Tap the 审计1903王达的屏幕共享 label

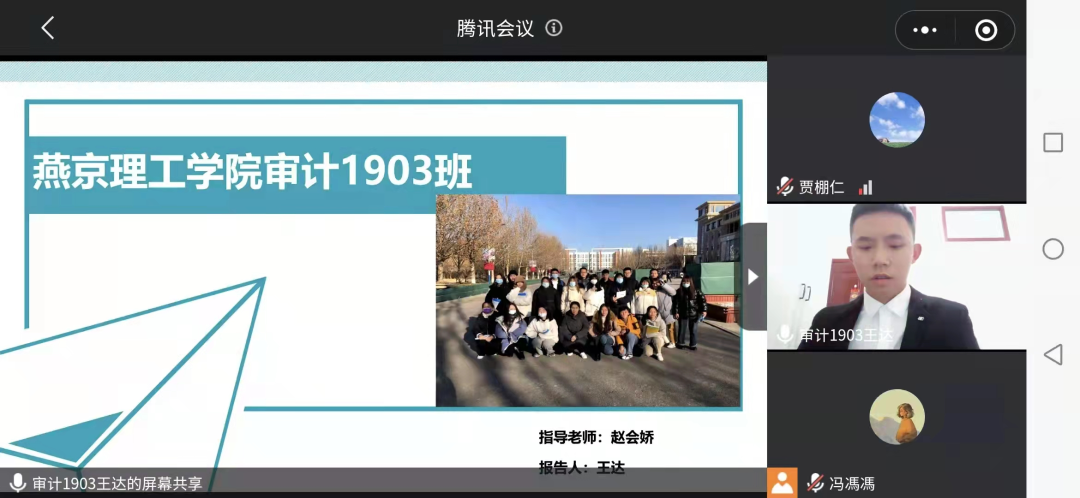(117, 483)
